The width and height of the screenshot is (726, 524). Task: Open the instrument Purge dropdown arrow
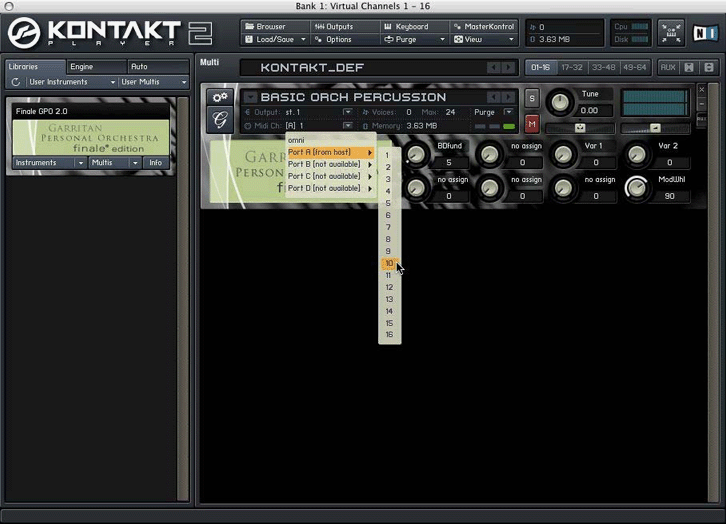click(x=508, y=112)
